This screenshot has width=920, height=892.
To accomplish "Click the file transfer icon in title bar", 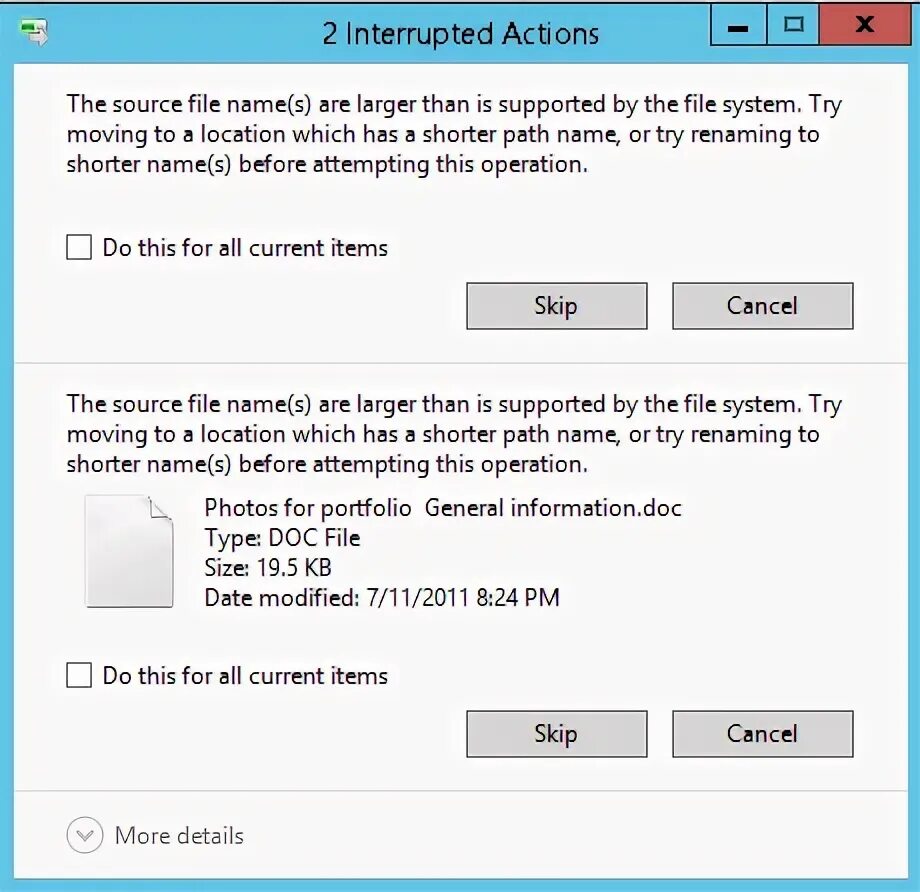I will 34,32.
